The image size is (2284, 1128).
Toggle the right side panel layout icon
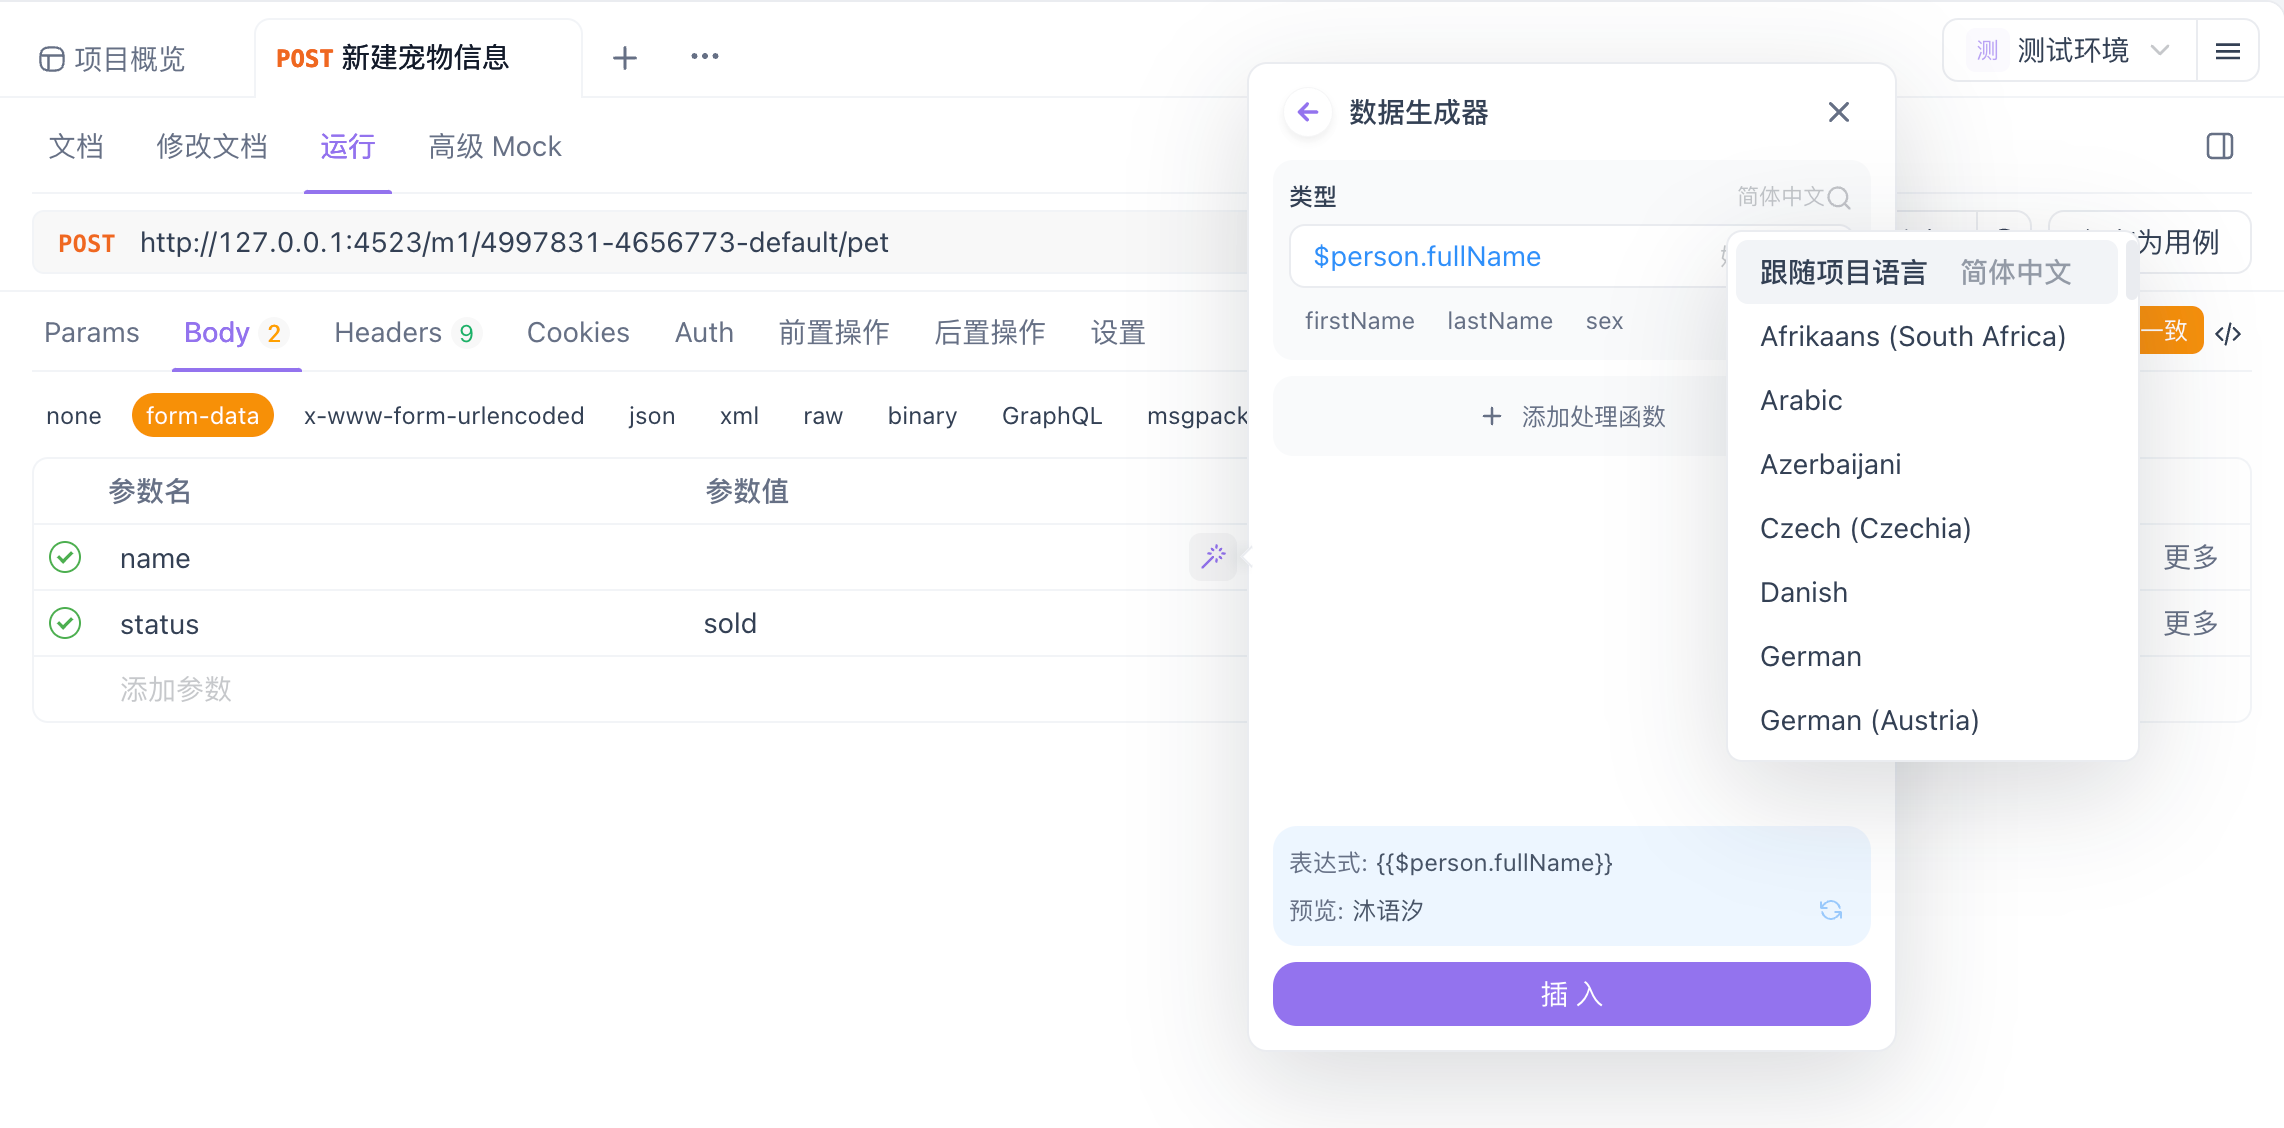tap(2220, 146)
